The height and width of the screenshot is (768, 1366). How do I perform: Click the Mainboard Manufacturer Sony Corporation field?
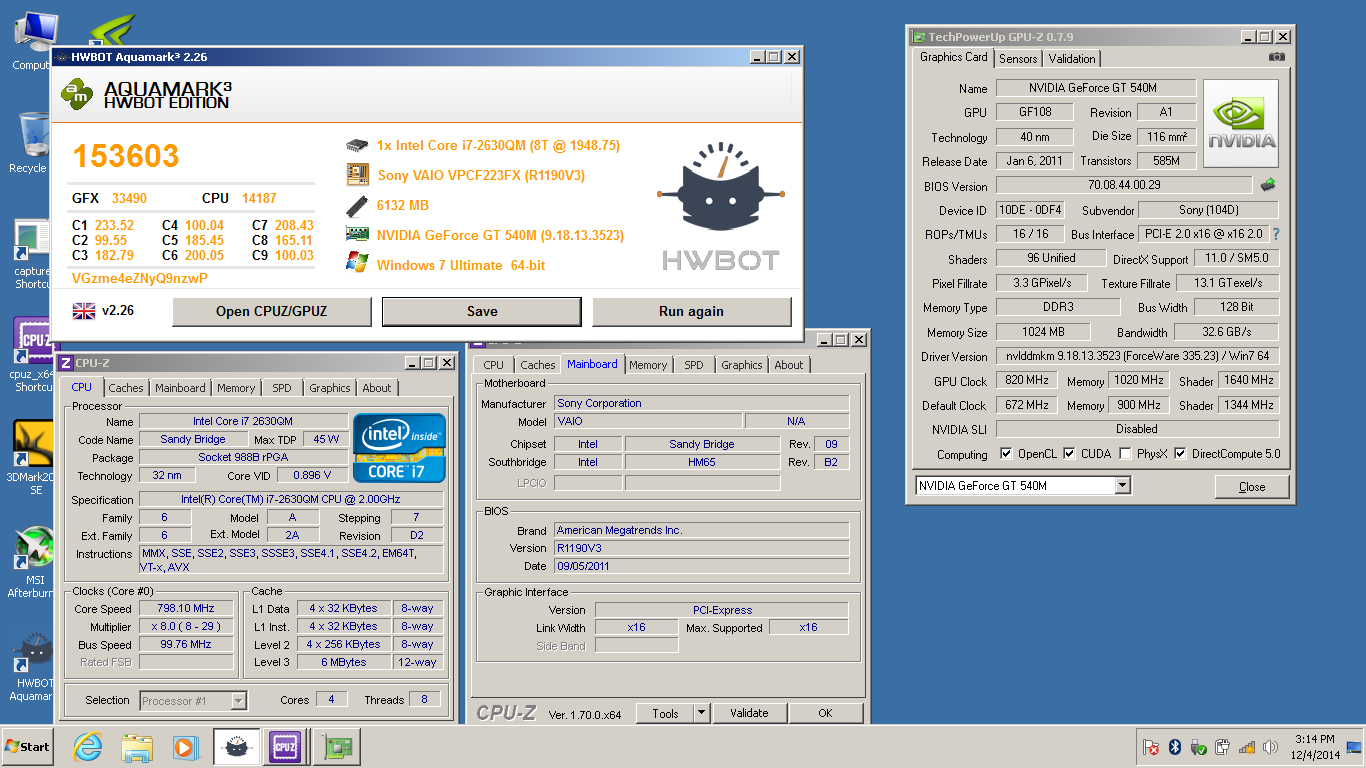(x=701, y=403)
